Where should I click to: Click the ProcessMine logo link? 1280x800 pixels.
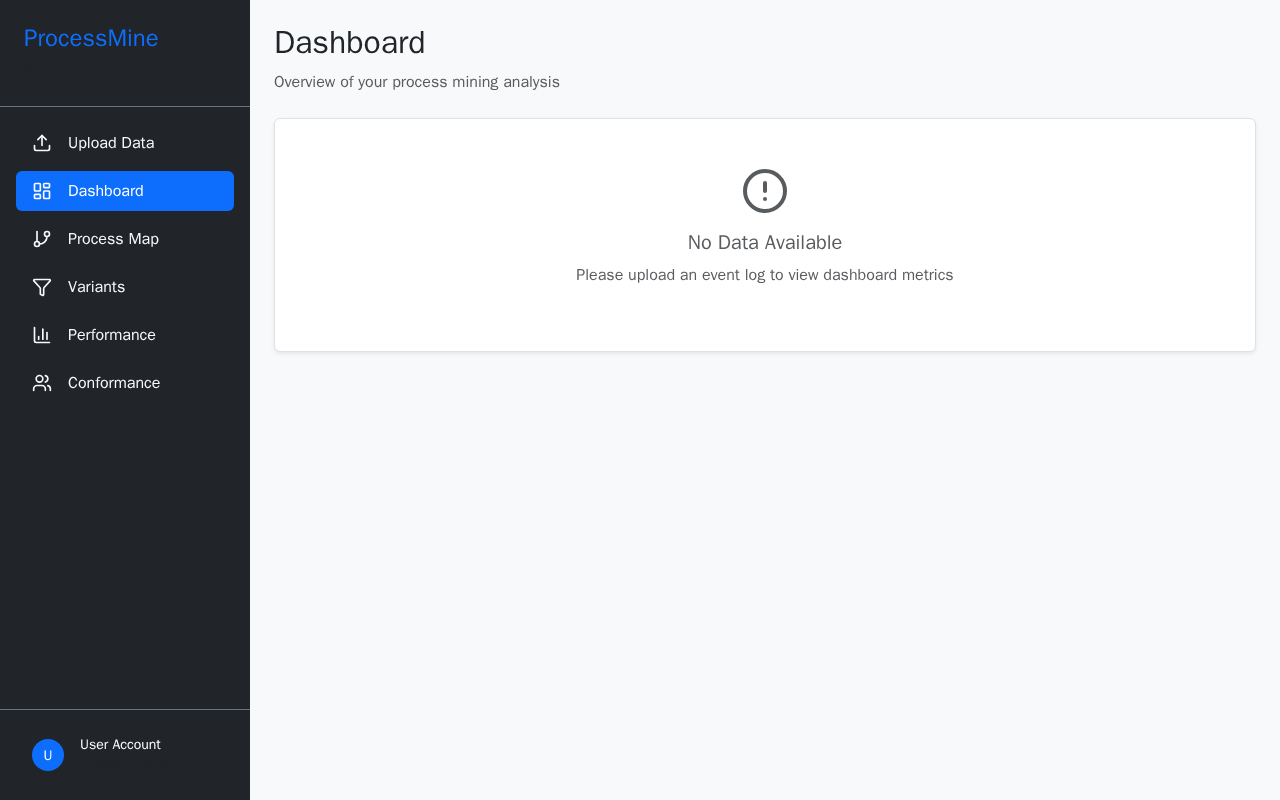91,38
